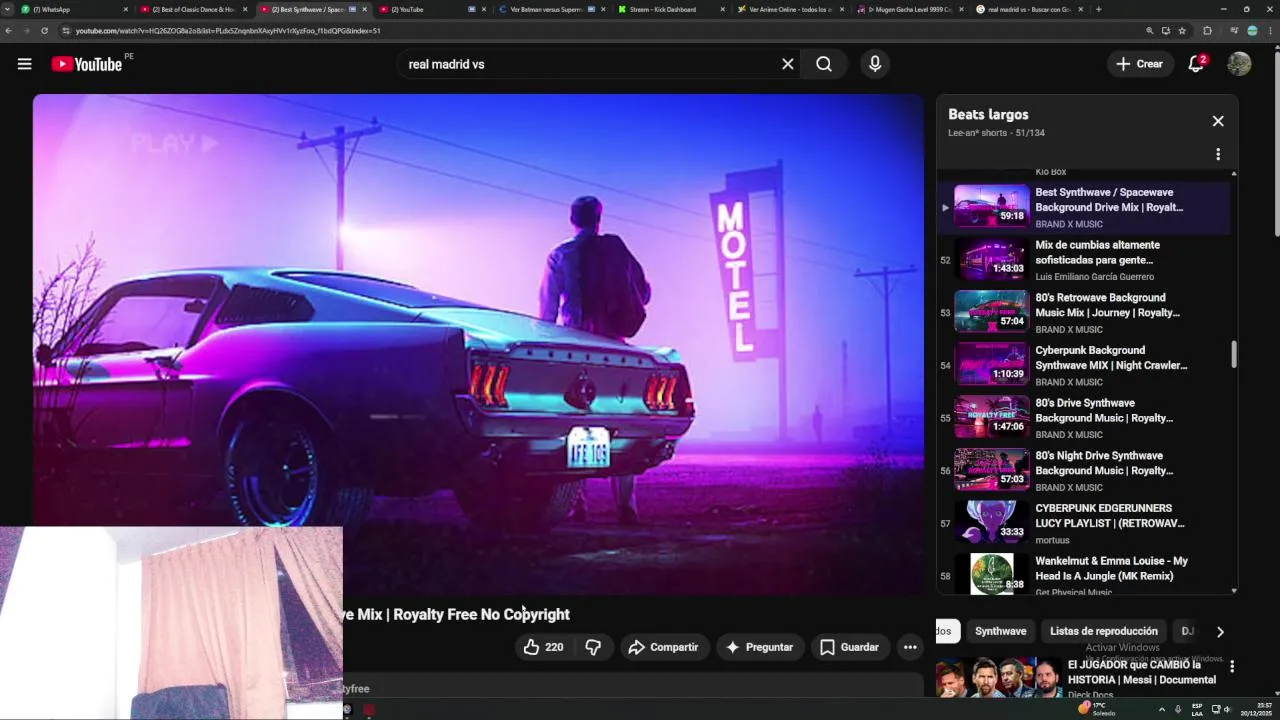Image resolution: width=1280 pixels, height=720 pixels.
Task: Switch to real madrid vs Google tab
Action: (1028, 9)
